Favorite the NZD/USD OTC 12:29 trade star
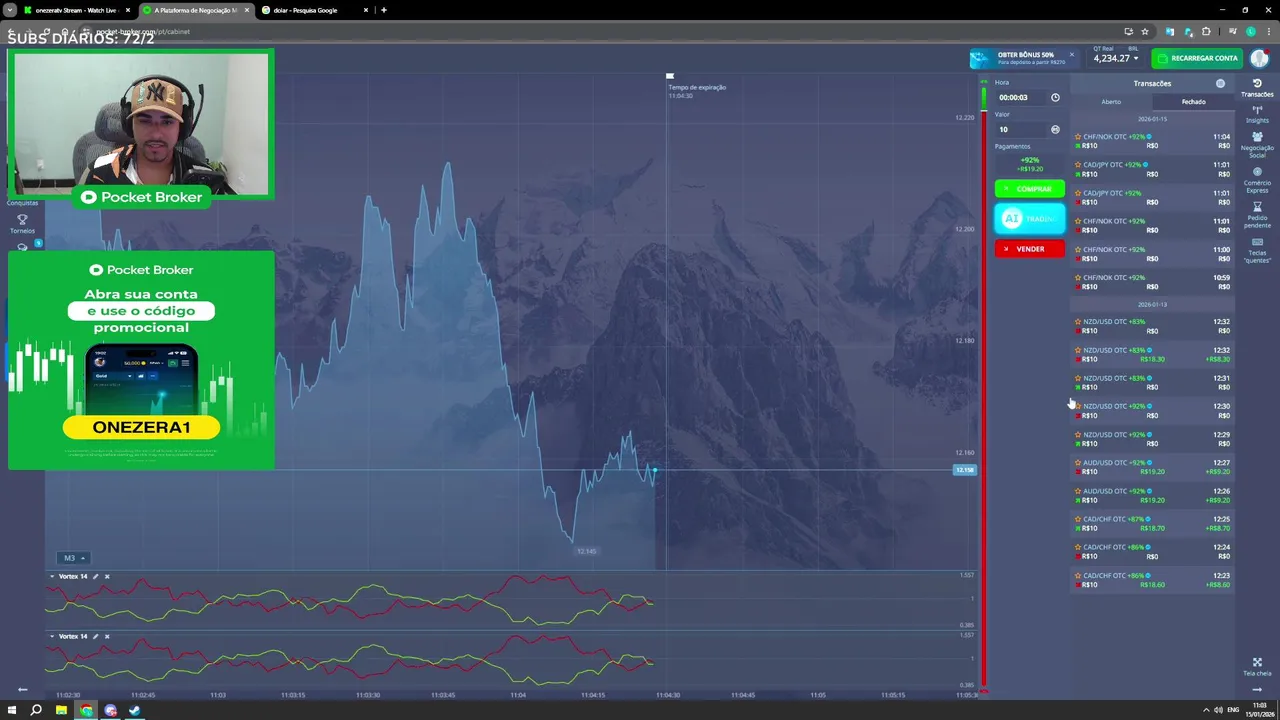The height and width of the screenshot is (720, 1280). tap(1078, 435)
